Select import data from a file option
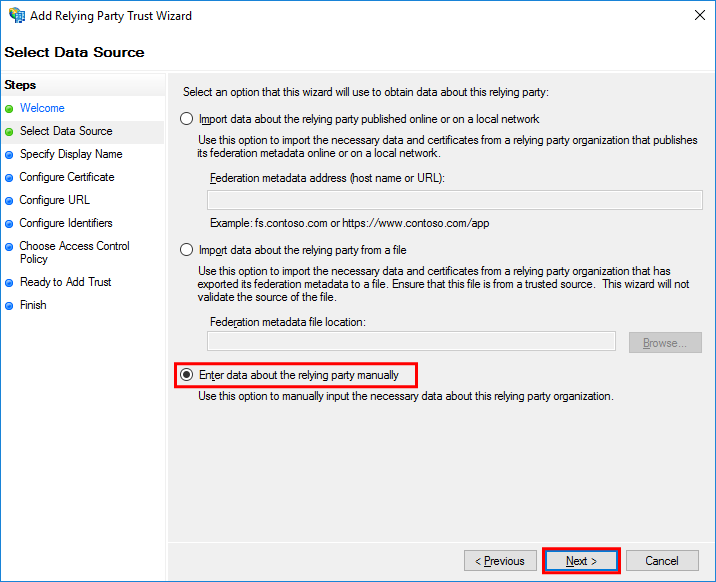Screen dimensions: 716x582 click(x=186, y=250)
